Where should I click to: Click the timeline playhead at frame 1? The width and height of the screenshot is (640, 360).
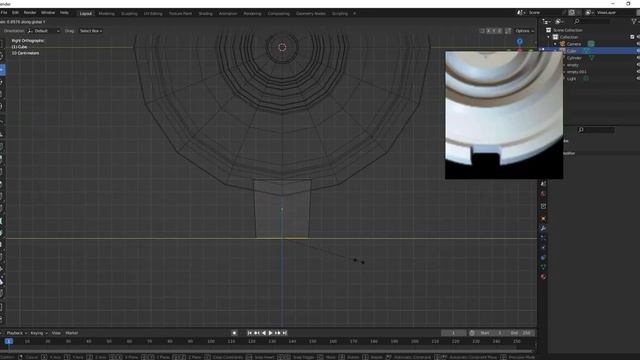[x=9, y=341]
